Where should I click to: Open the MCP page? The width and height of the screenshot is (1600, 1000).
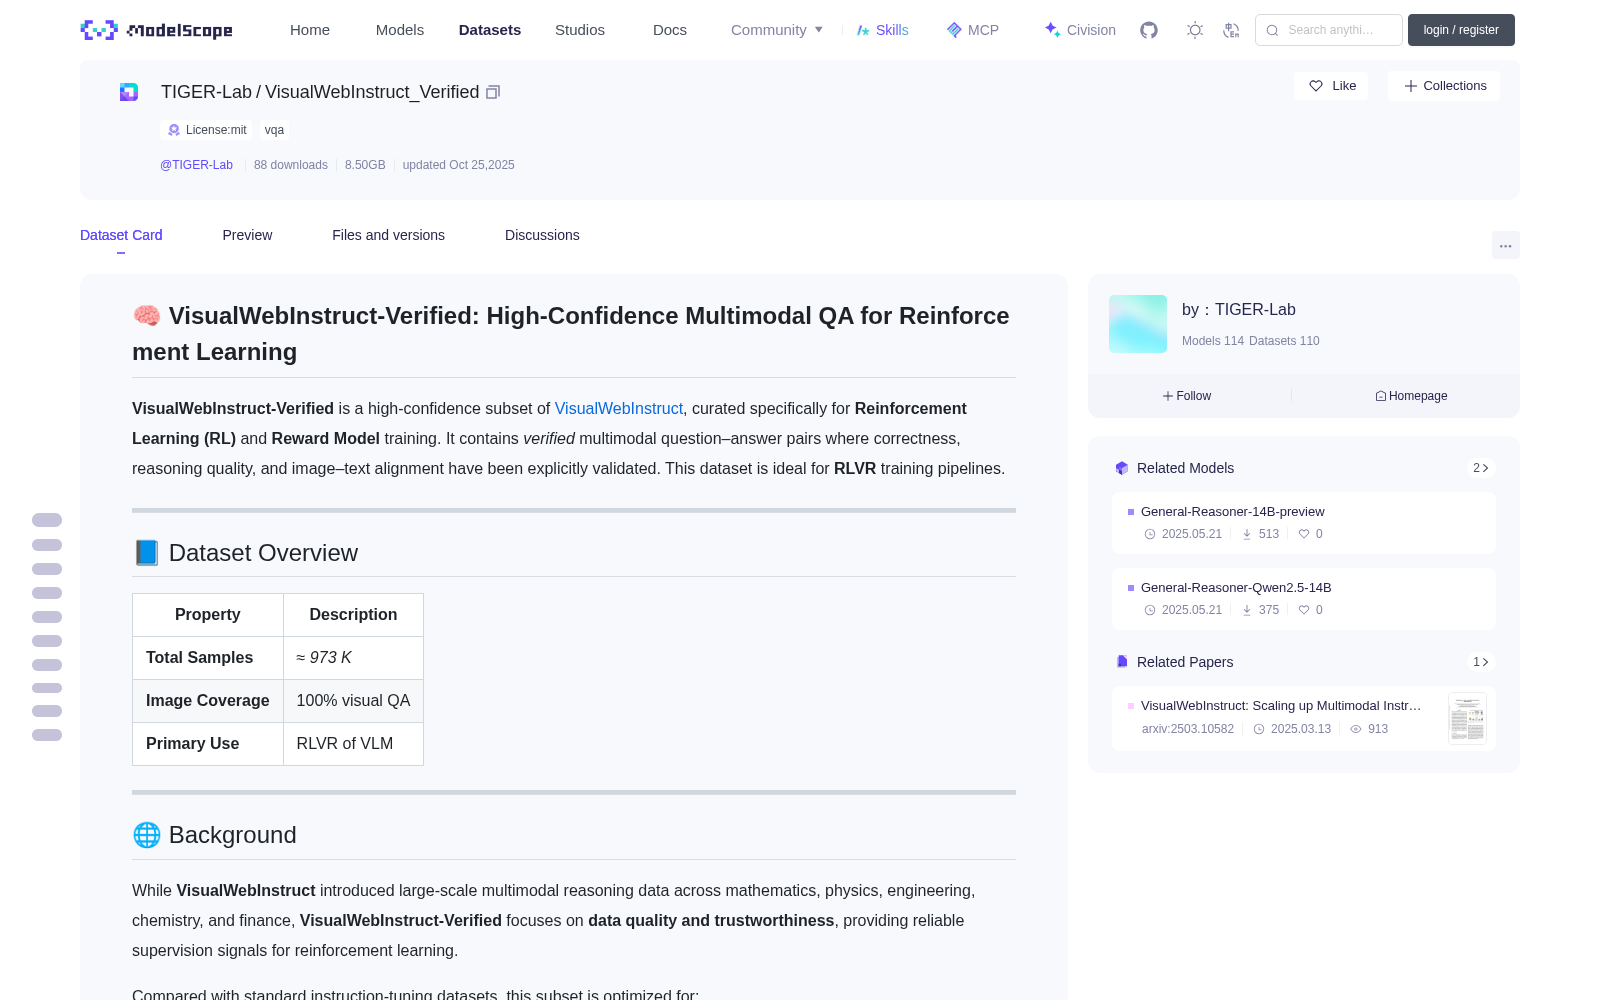coord(973,30)
